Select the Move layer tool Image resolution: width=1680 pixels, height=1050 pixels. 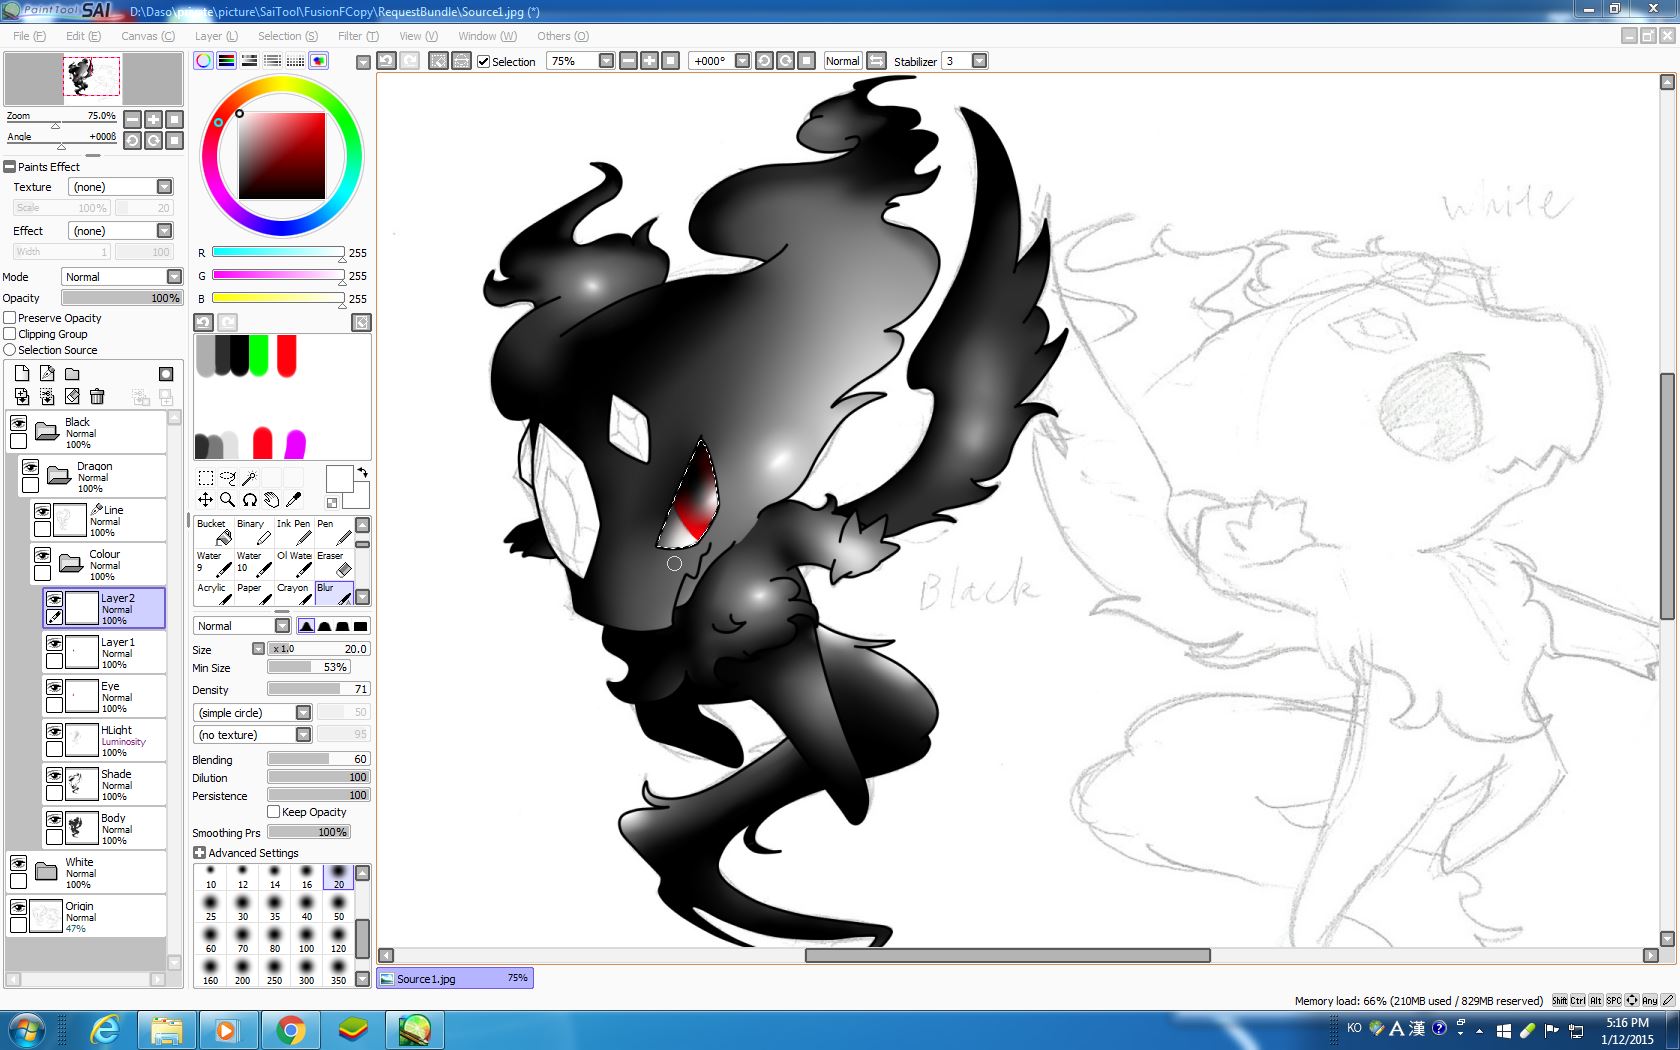coord(205,499)
